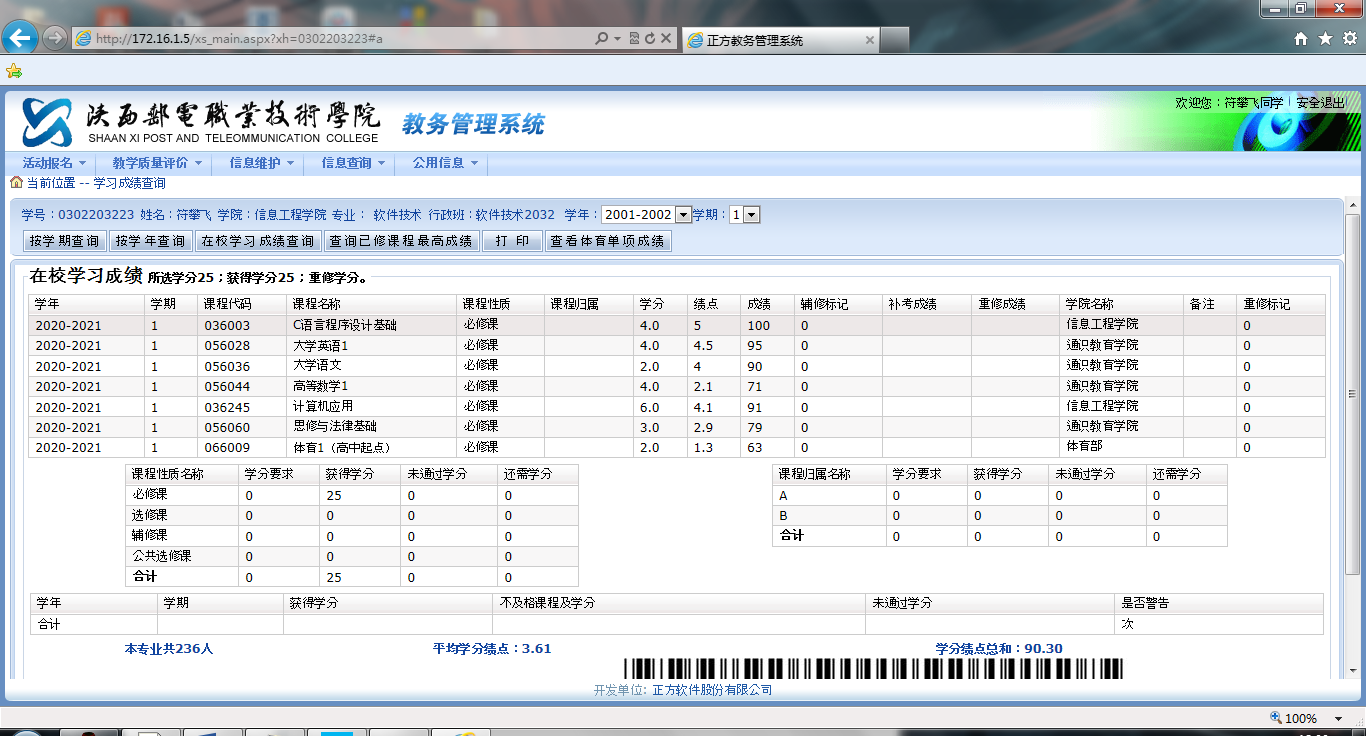Click the 查看体育单项成绩 button
Image resolution: width=1366 pixels, height=736 pixels.
click(608, 241)
